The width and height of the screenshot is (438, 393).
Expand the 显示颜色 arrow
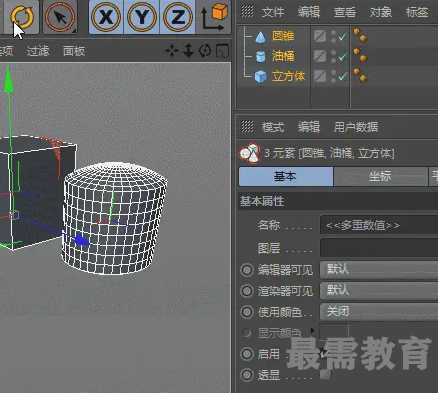[312, 331]
